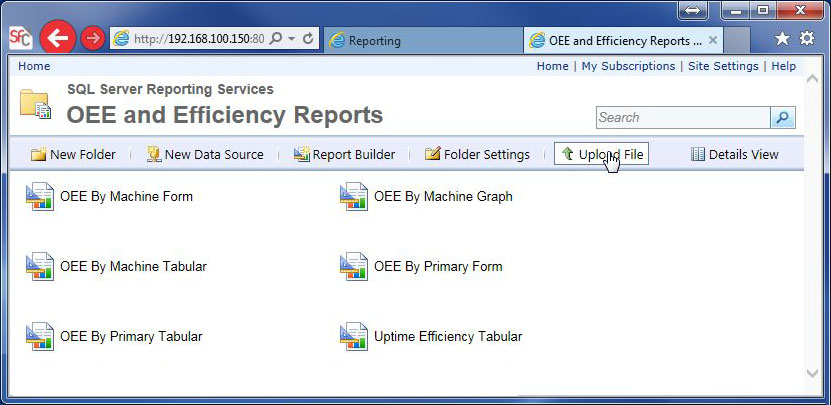
Task: Click the New Data Source icon
Action: click(154, 154)
